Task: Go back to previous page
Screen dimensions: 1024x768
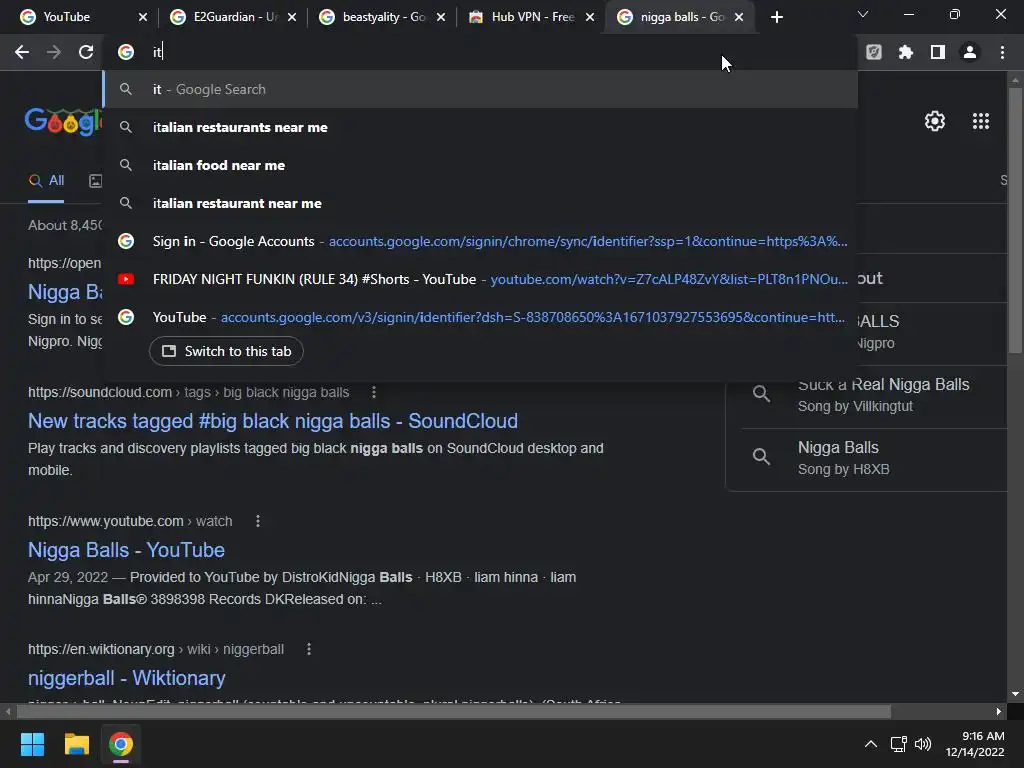Action: [22, 52]
